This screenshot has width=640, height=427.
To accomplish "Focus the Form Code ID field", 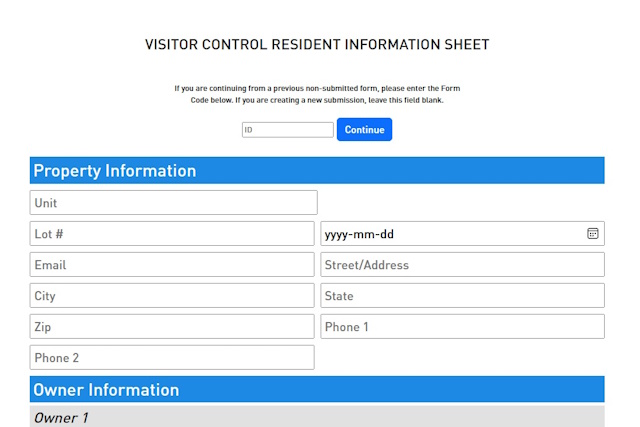I will [288, 130].
